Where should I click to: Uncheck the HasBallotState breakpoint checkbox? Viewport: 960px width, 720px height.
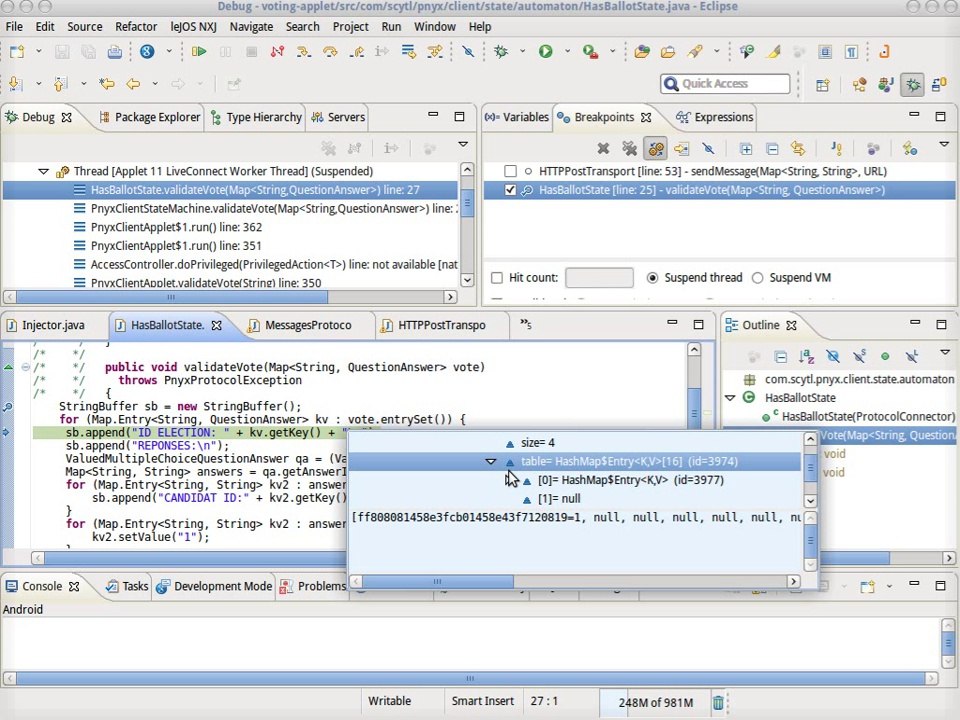(x=510, y=190)
